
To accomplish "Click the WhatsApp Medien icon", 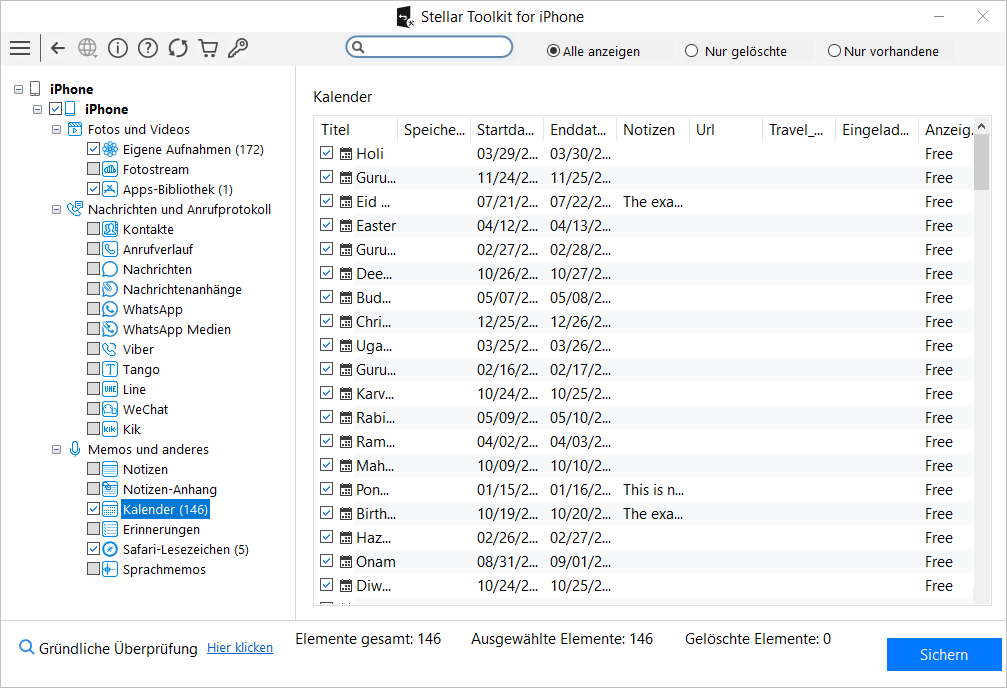I will coord(110,329).
